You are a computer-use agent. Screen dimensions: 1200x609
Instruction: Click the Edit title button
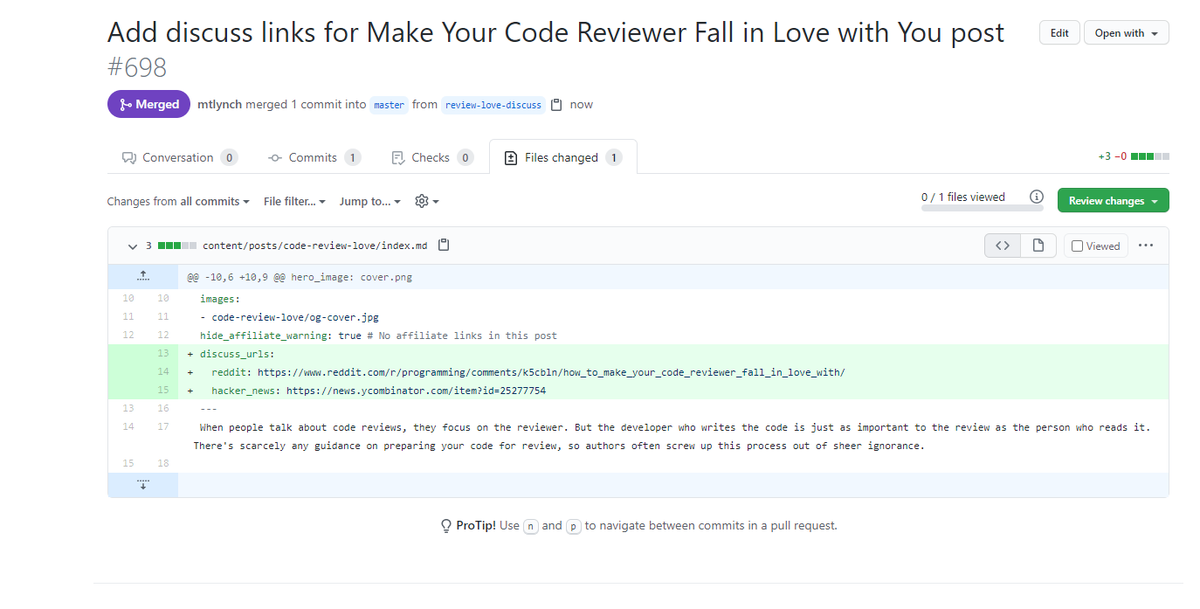pyautogui.click(x=1059, y=33)
